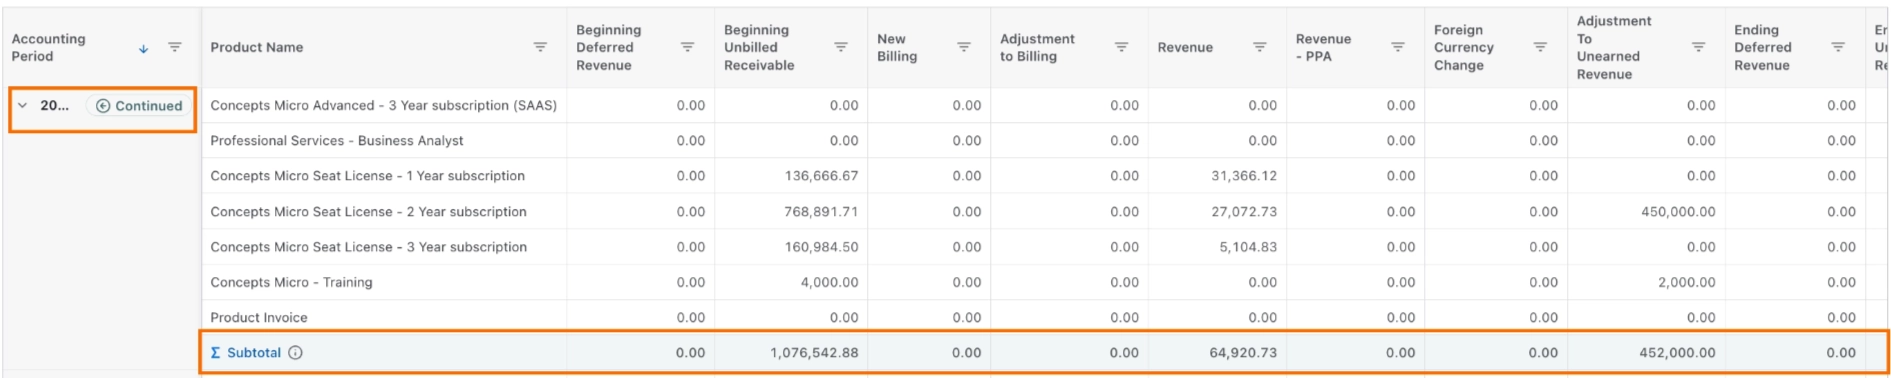Click revenue value 31,366.12

(x=1244, y=176)
